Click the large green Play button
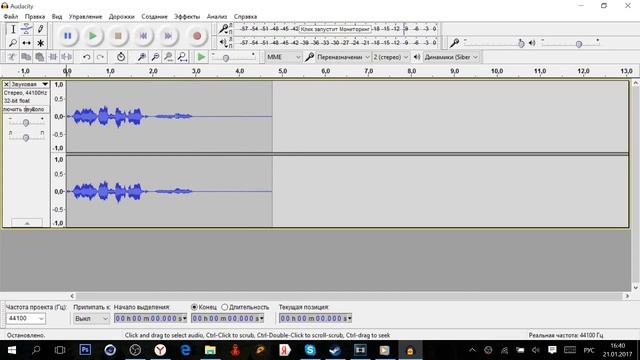 [93, 36]
